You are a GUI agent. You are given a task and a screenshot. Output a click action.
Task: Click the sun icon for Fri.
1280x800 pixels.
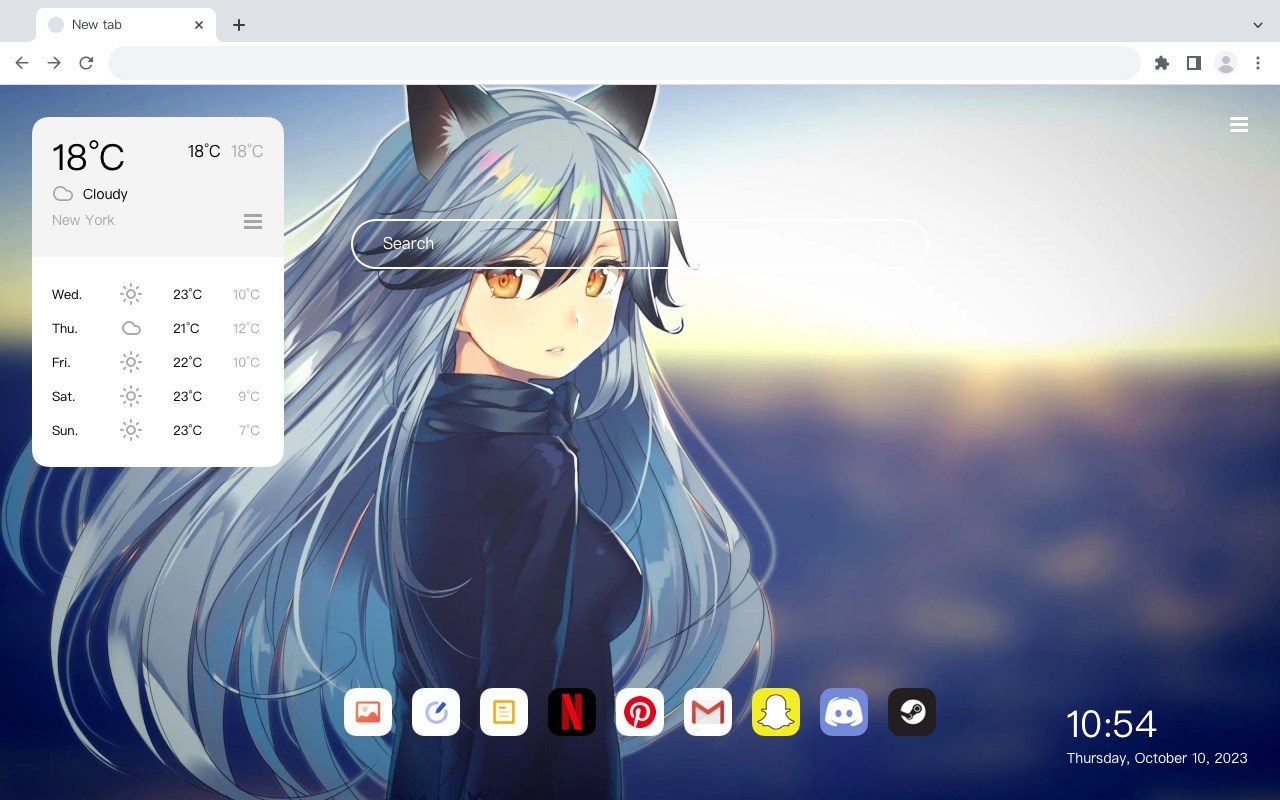click(131, 362)
